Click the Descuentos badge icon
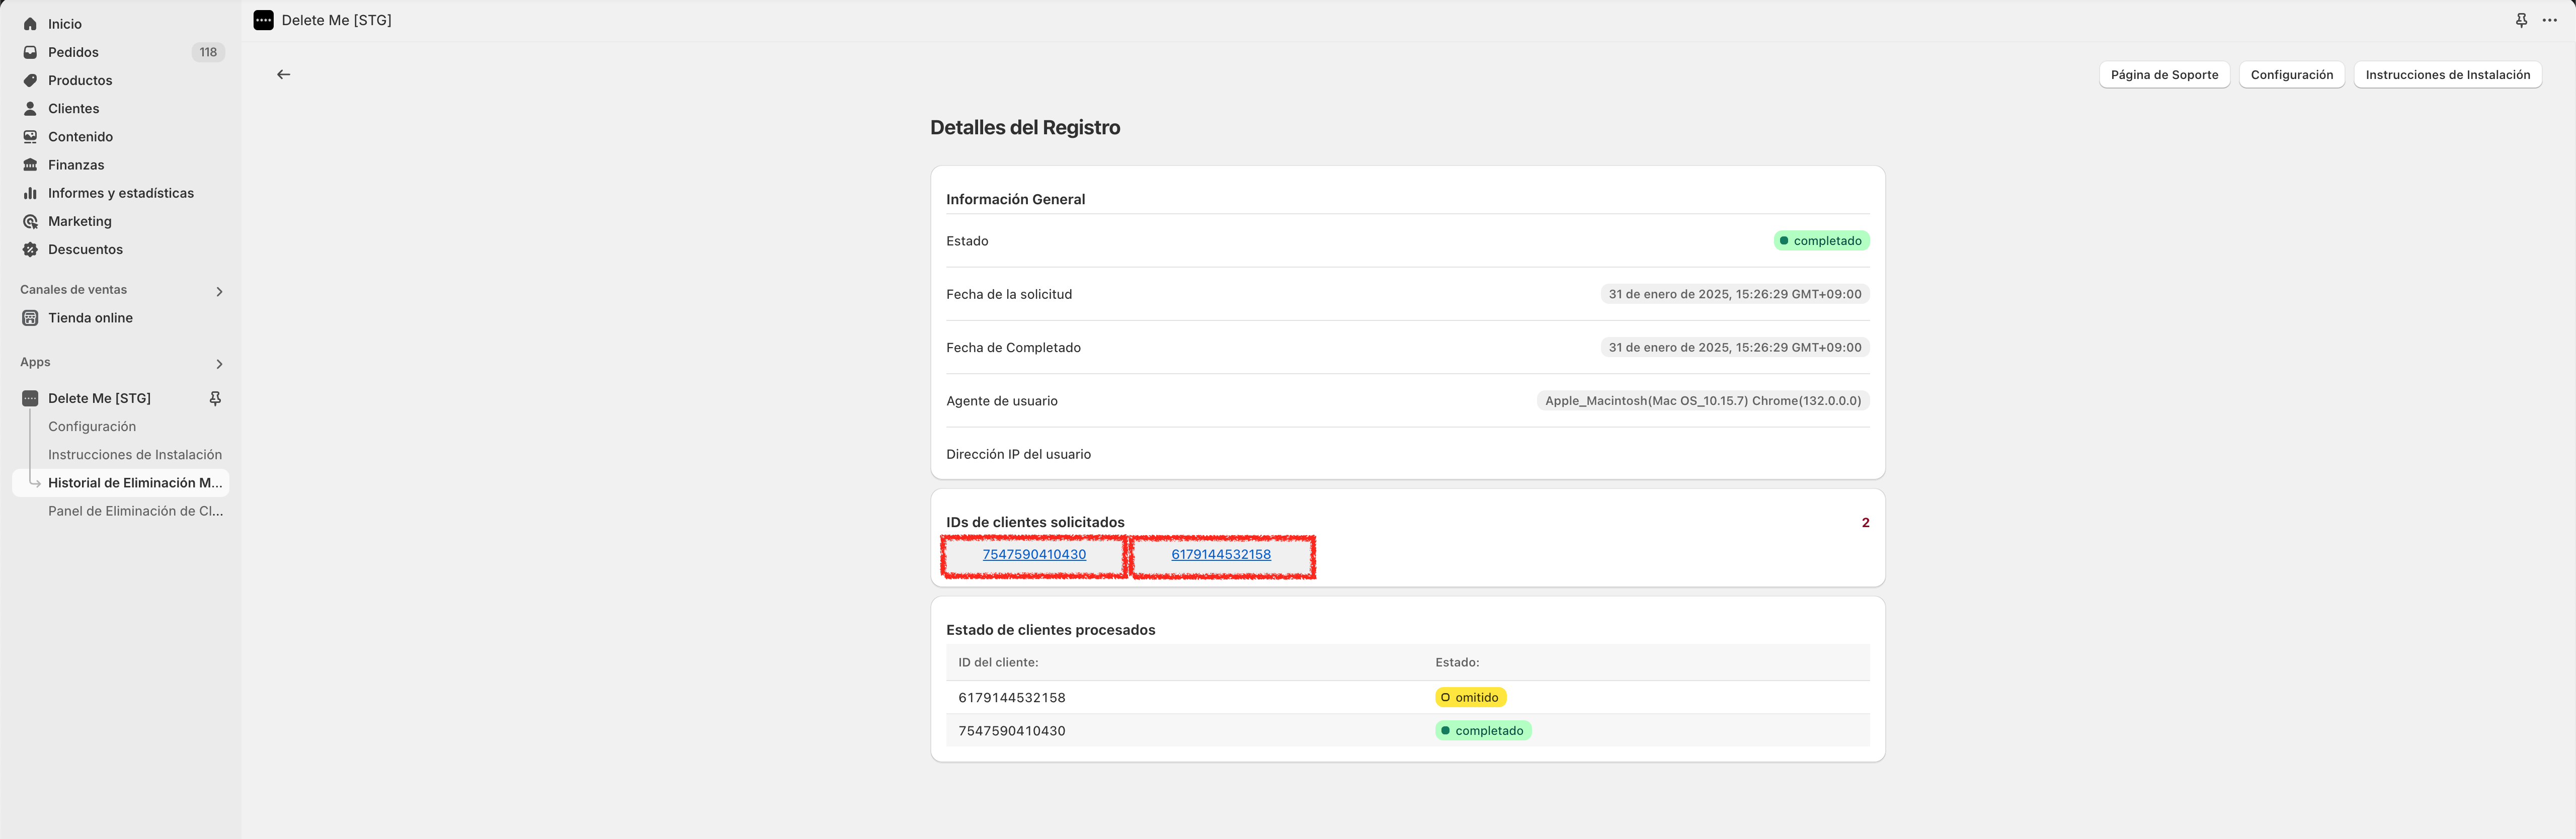Screen dimensions: 2576x839 click(x=30, y=249)
